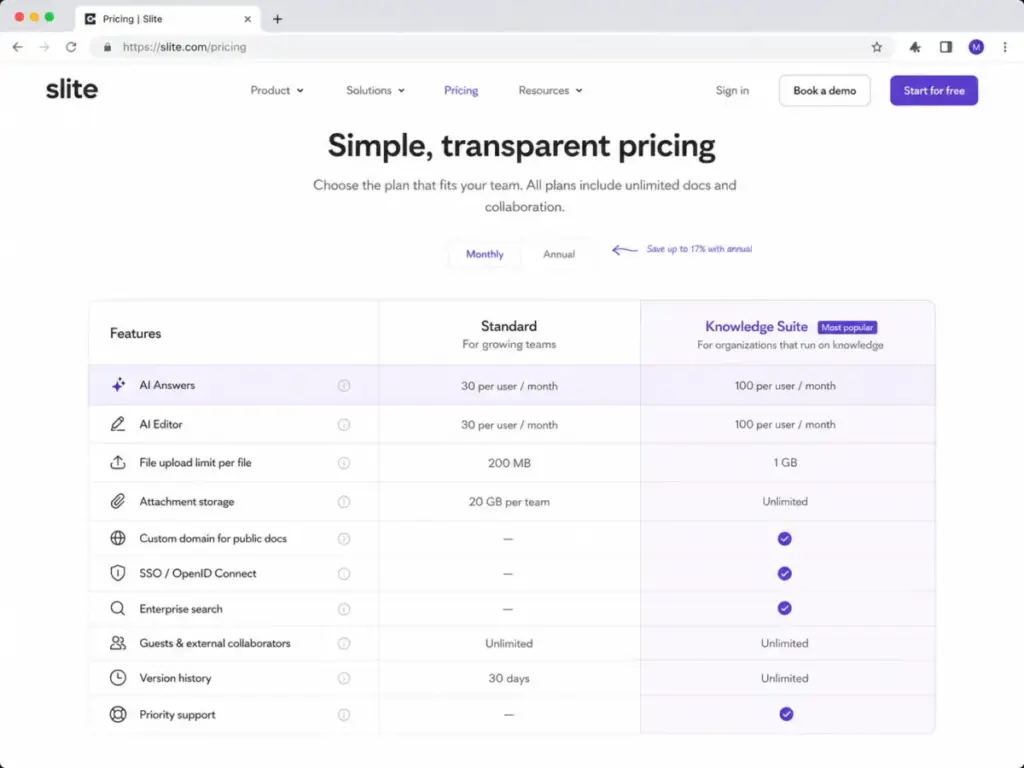Click the Most popular badge
The width and height of the screenshot is (1024, 768).
point(847,327)
